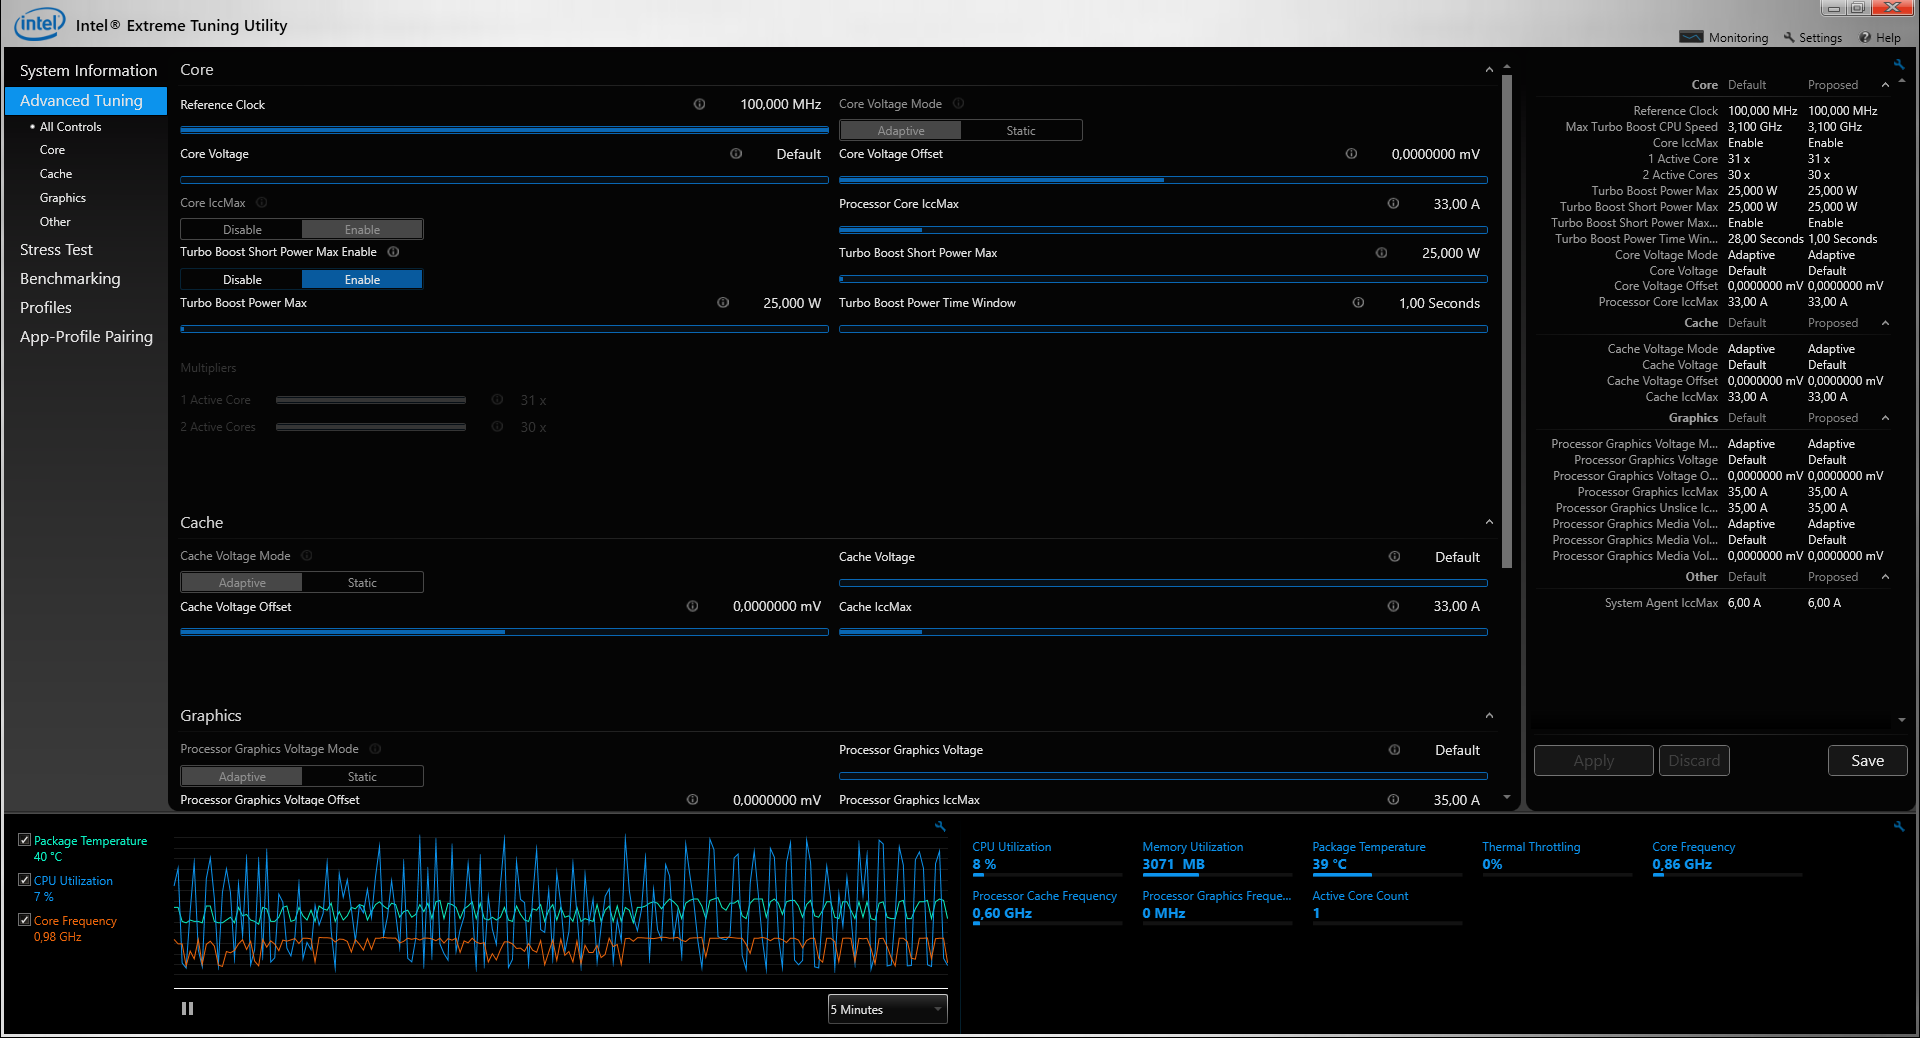
Task: Click the info icon beside Cache IccMax
Action: (x=1393, y=607)
